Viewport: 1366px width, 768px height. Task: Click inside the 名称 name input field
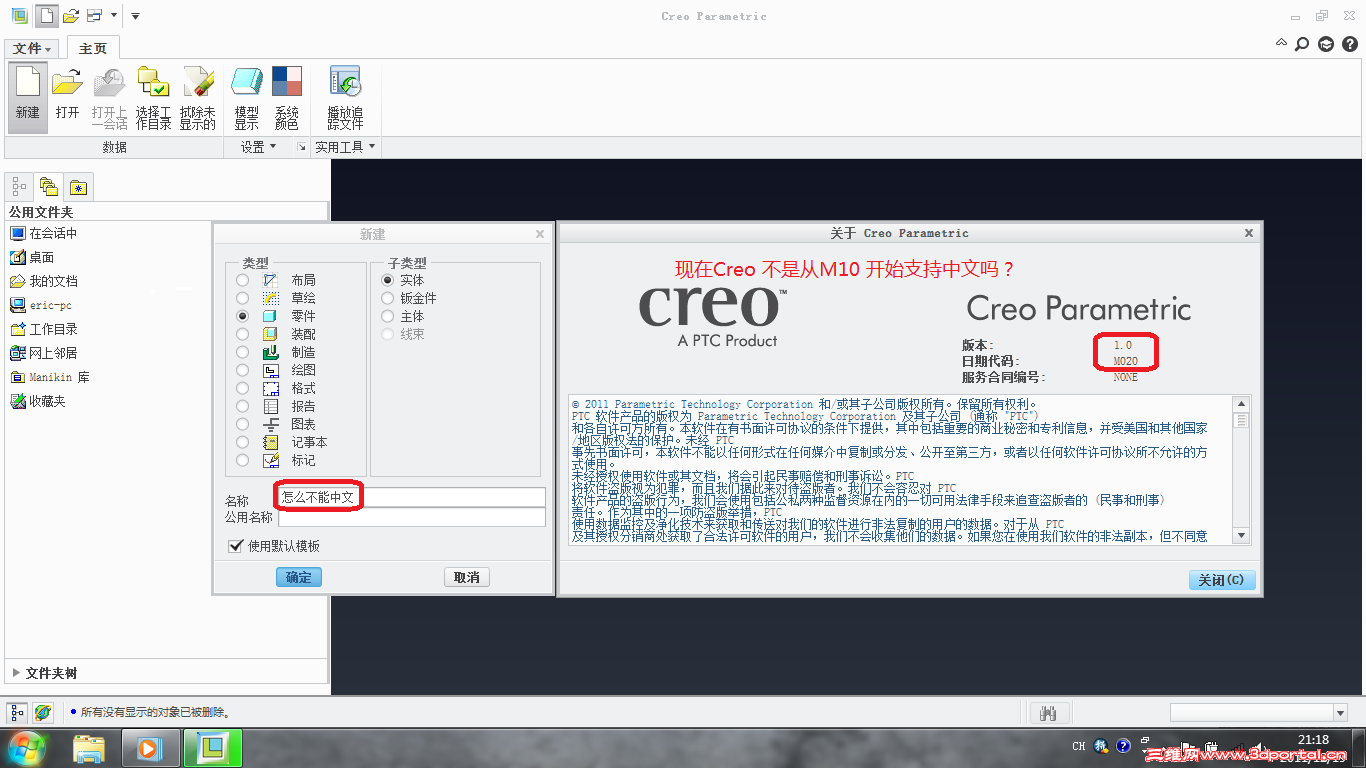coord(410,497)
